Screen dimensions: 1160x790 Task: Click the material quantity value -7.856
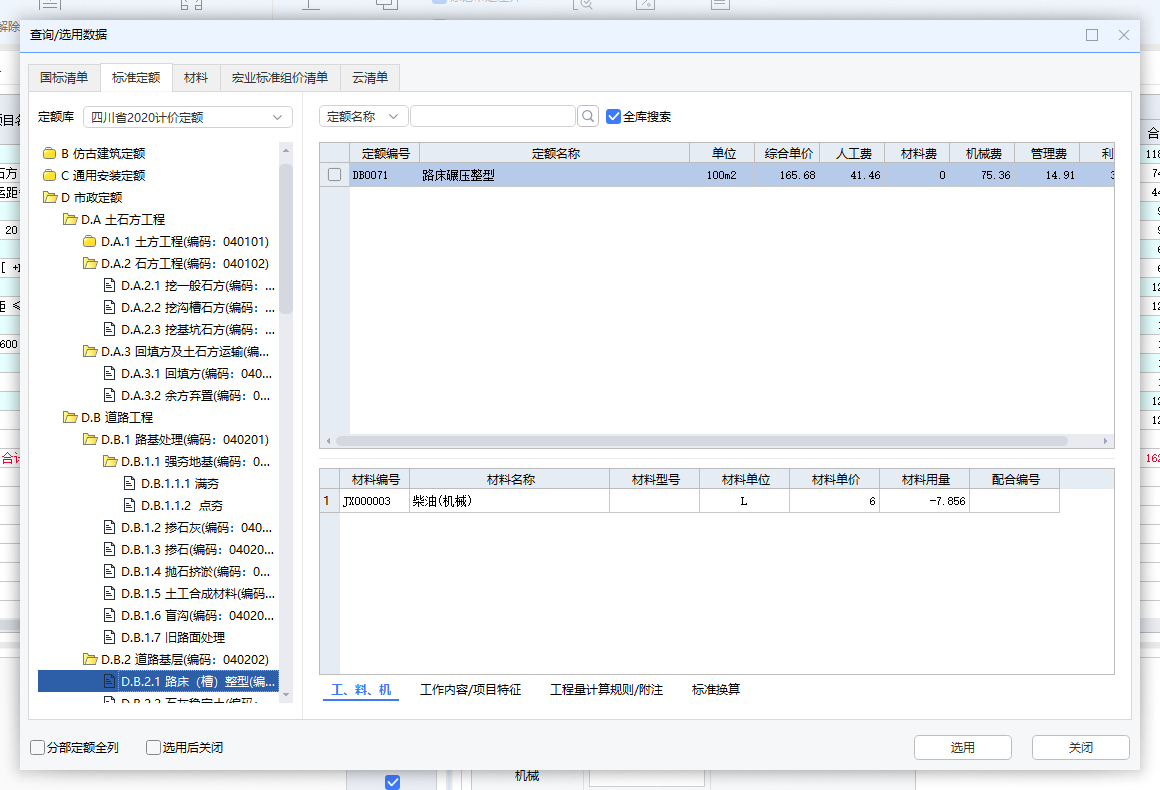[925, 502]
